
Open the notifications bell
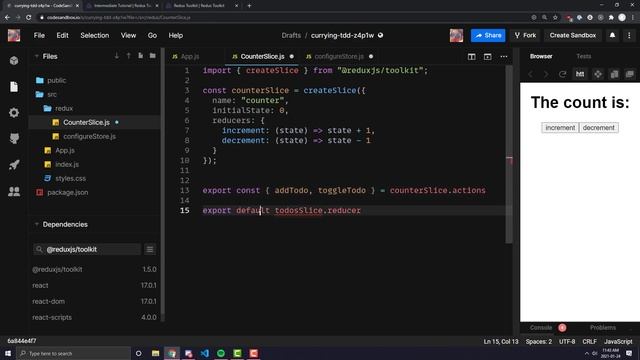[x=612, y=36]
